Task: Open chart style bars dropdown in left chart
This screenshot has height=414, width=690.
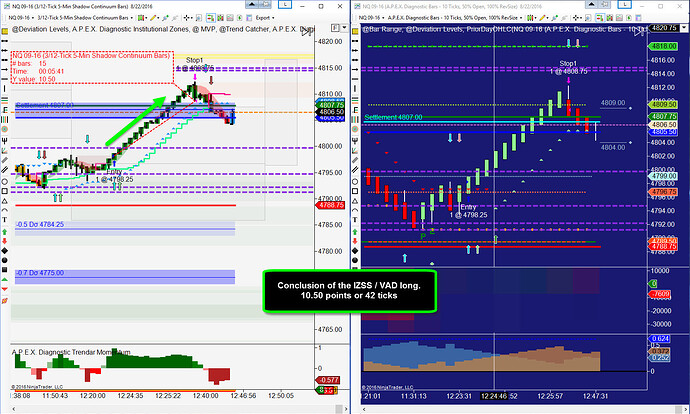Action: tap(143, 18)
